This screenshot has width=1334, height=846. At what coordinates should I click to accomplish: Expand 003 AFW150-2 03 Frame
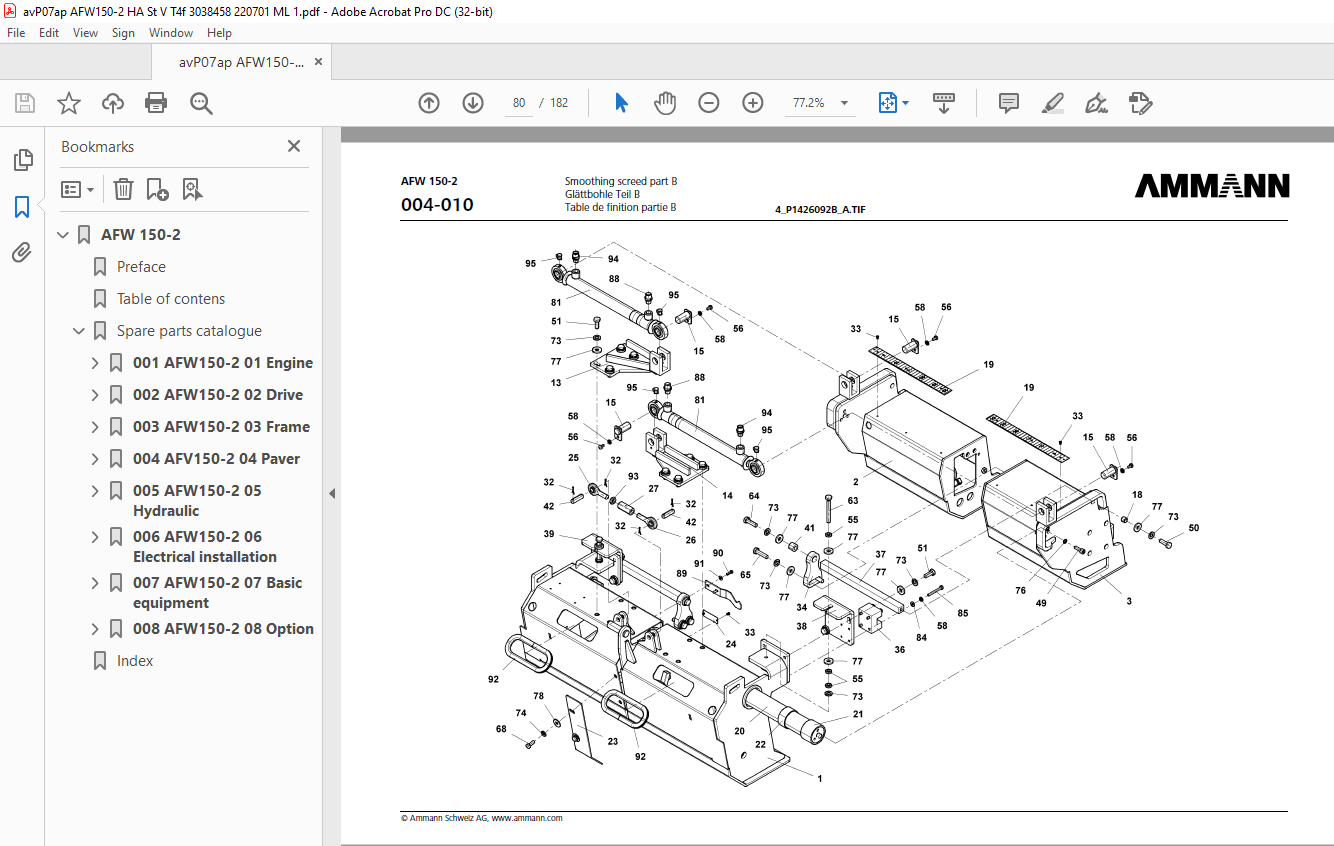point(96,427)
